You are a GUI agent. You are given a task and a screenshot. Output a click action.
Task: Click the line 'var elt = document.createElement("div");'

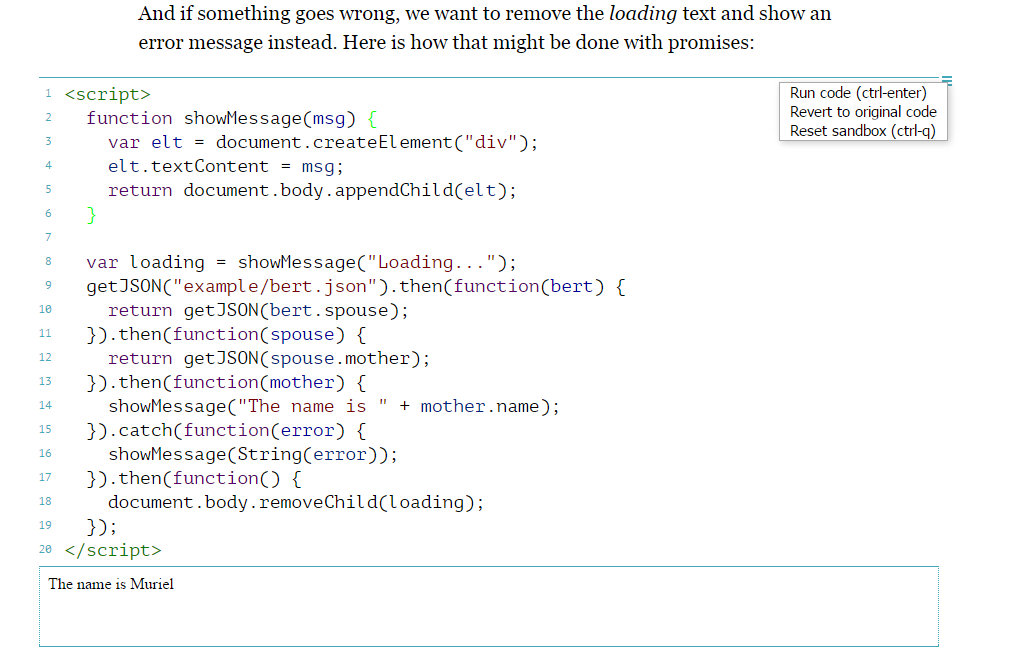[323, 142]
